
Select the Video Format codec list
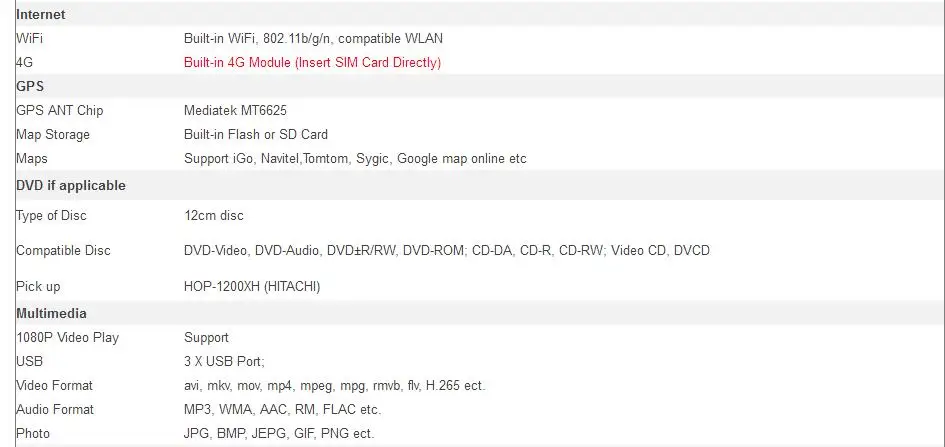pos(334,386)
